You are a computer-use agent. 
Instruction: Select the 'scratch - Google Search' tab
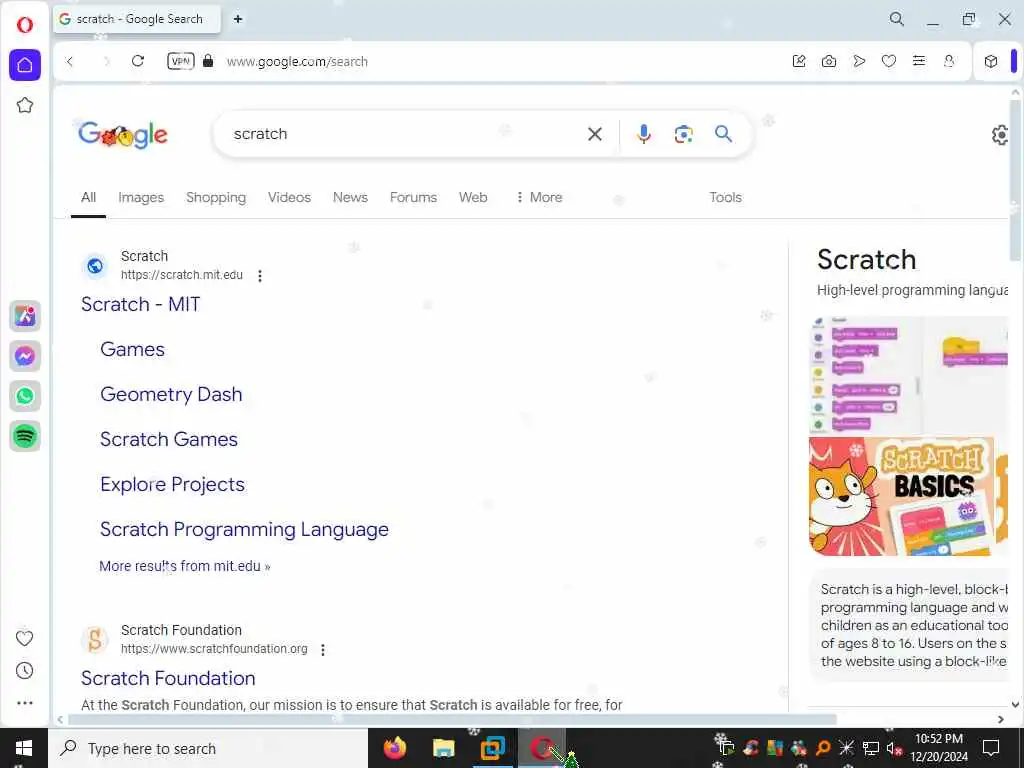pyautogui.click(x=136, y=19)
